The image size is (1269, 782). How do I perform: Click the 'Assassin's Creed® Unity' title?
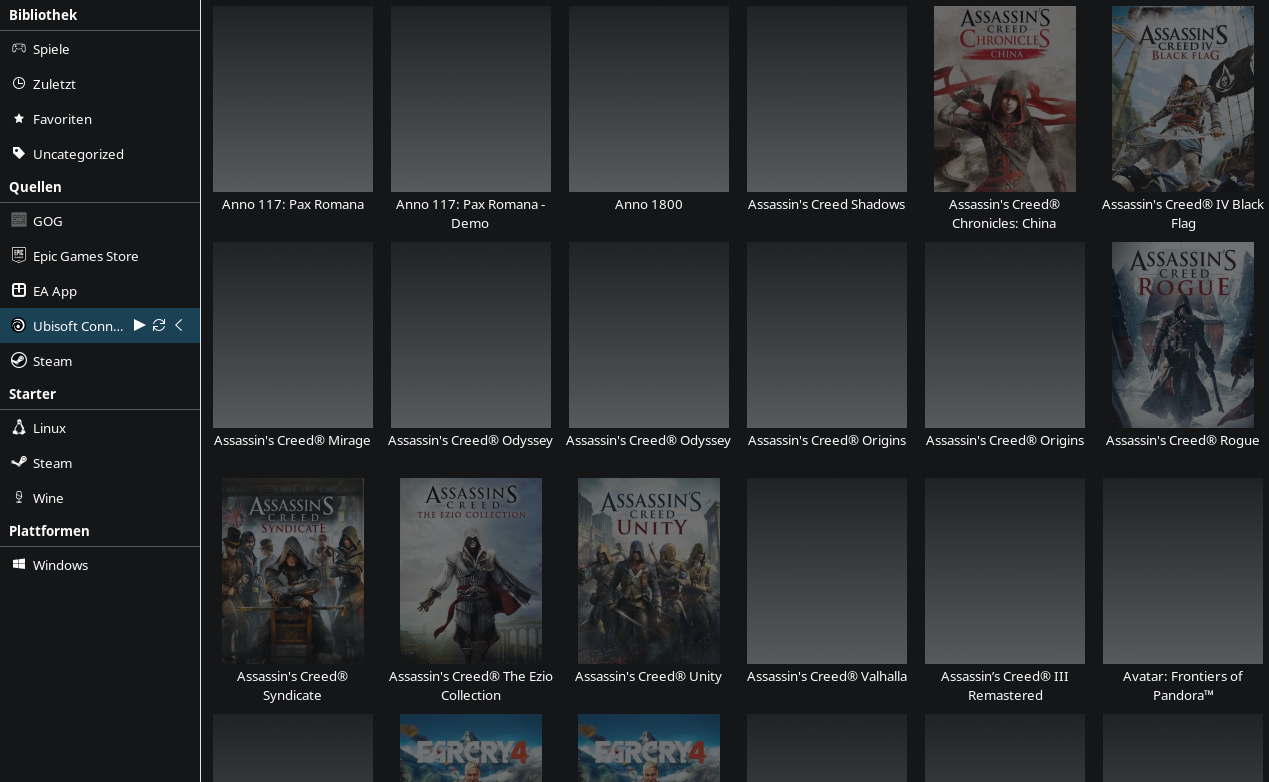(x=649, y=676)
